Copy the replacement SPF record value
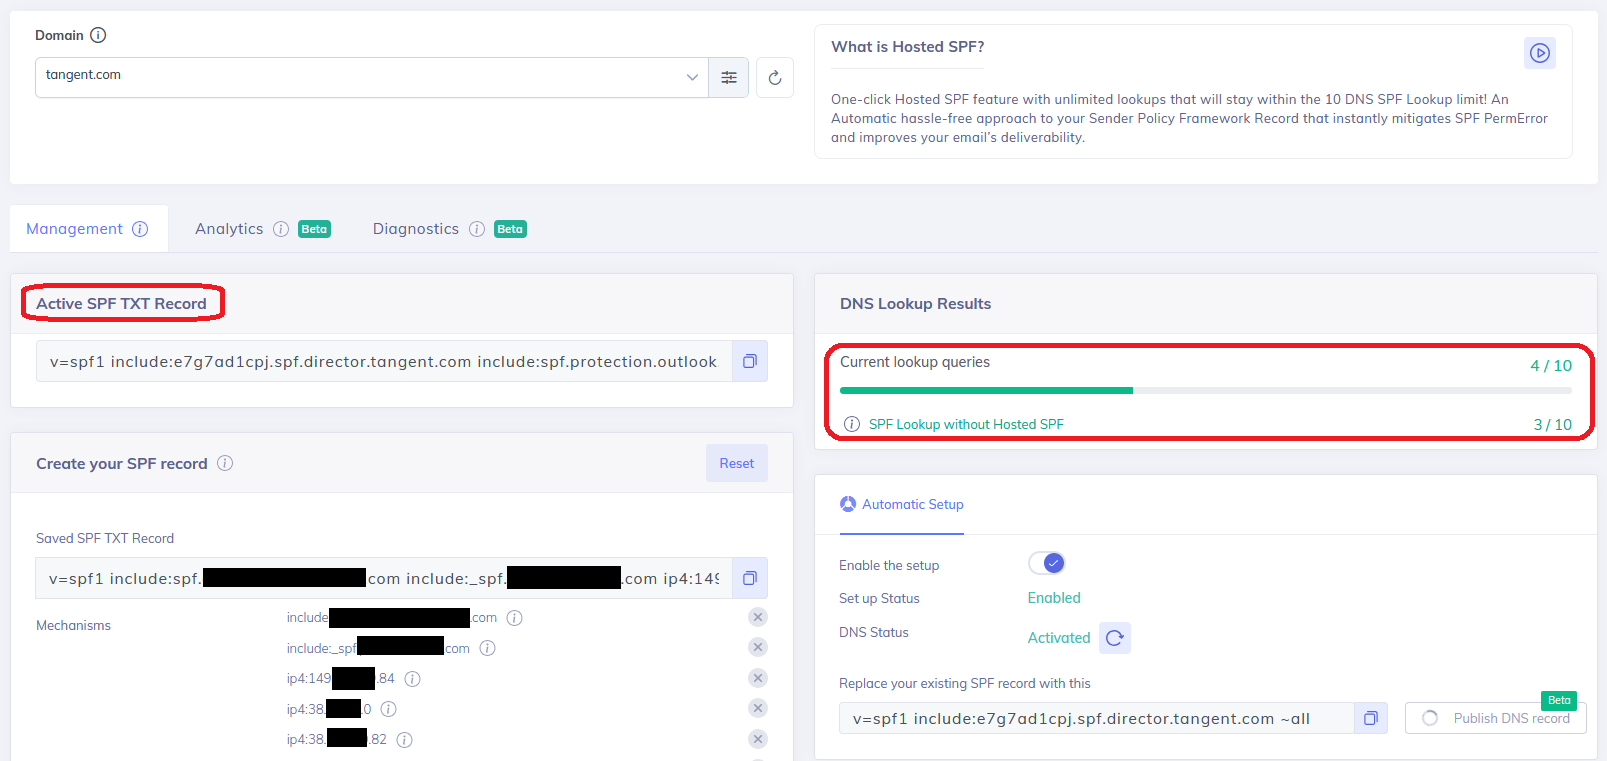Viewport: 1607px width, 761px height. [x=1371, y=718]
